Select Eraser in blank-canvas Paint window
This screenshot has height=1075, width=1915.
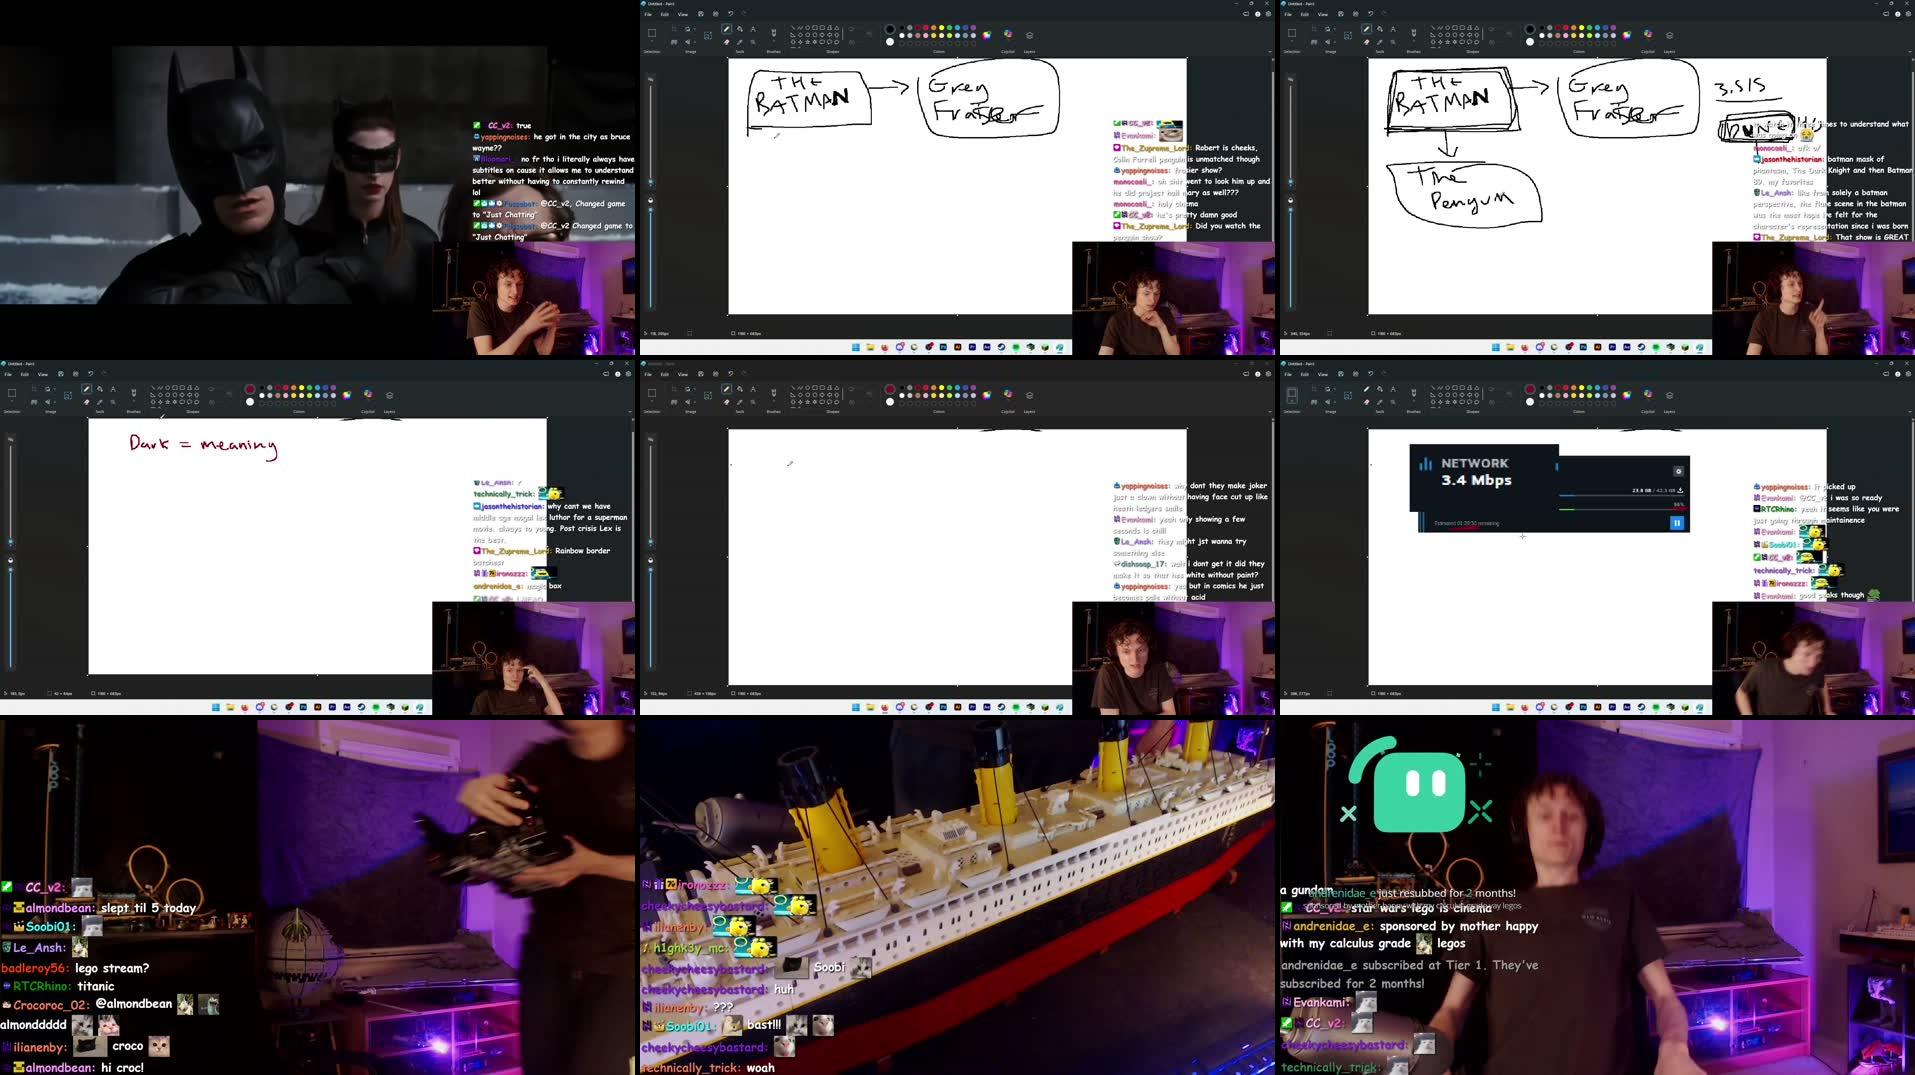727,402
